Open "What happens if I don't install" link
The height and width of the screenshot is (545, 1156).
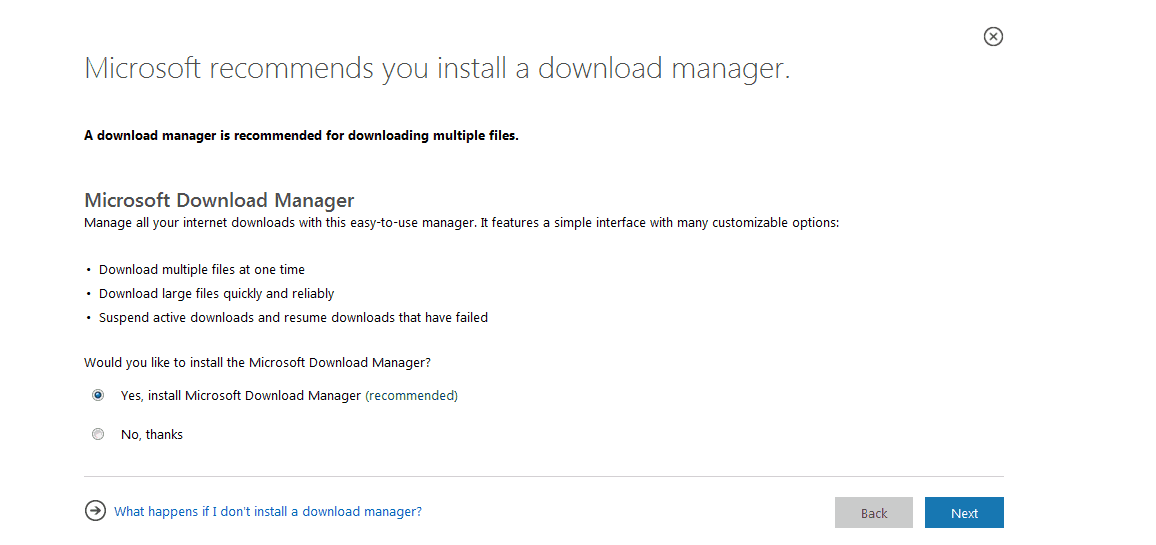pos(268,511)
